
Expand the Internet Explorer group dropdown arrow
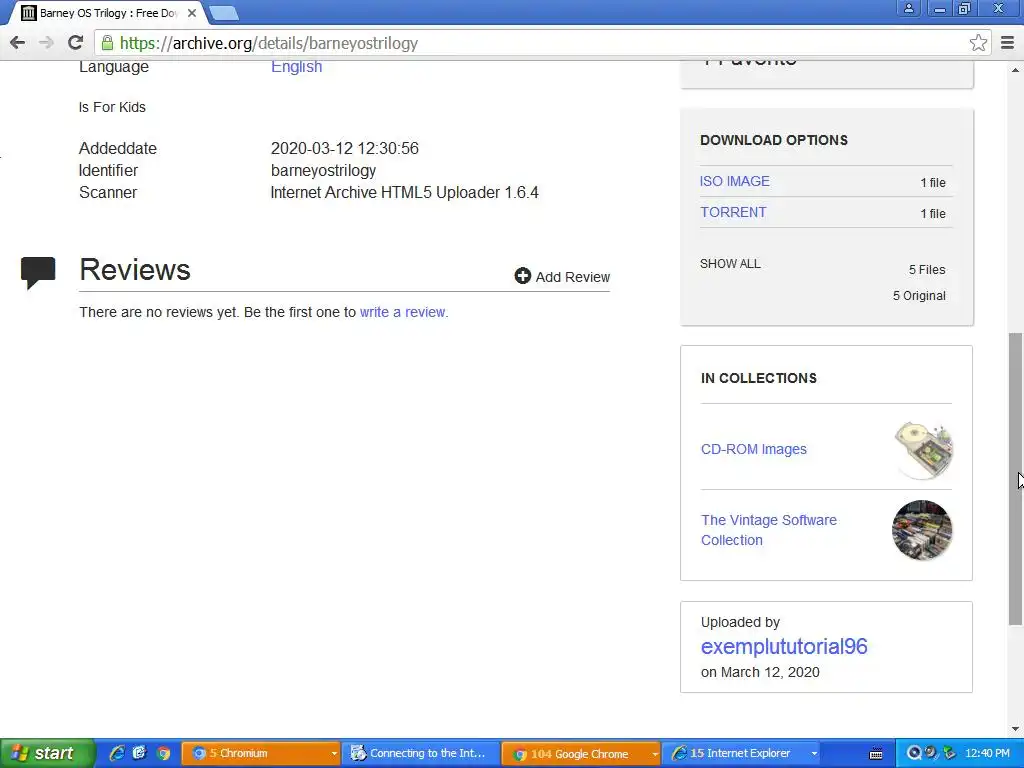pyautogui.click(x=814, y=754)
